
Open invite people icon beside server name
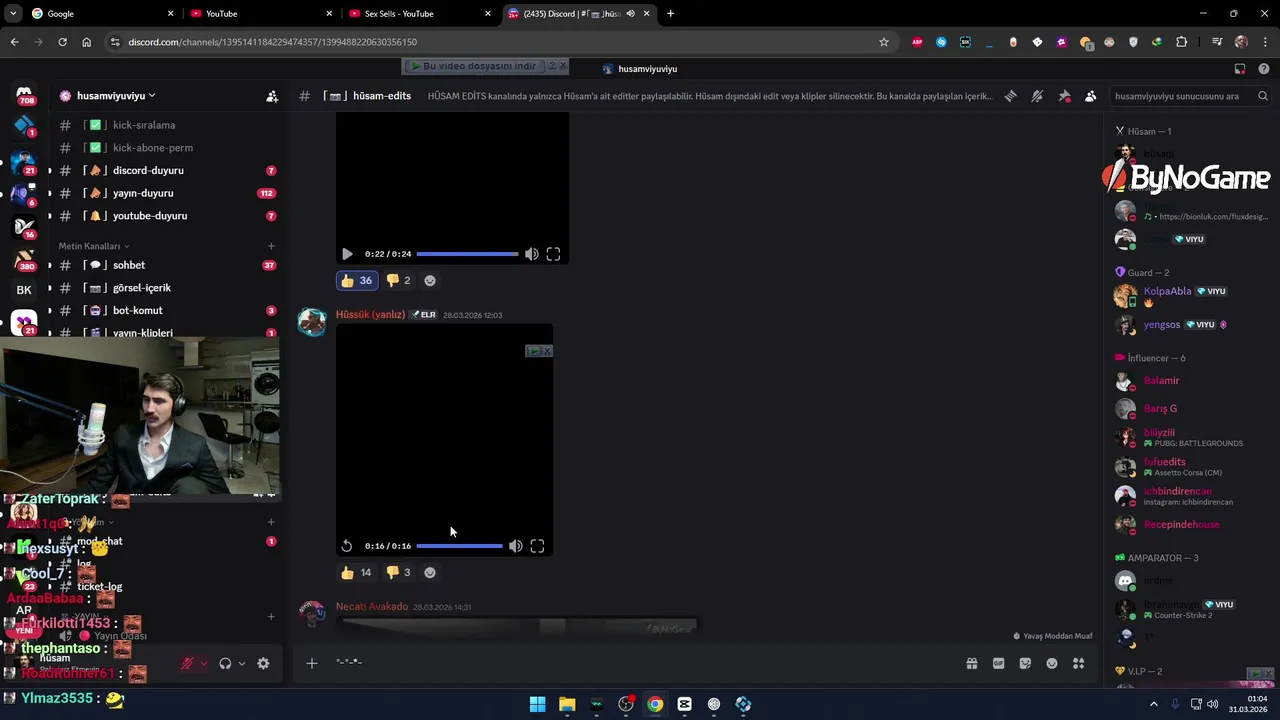(x=272, y=96)
